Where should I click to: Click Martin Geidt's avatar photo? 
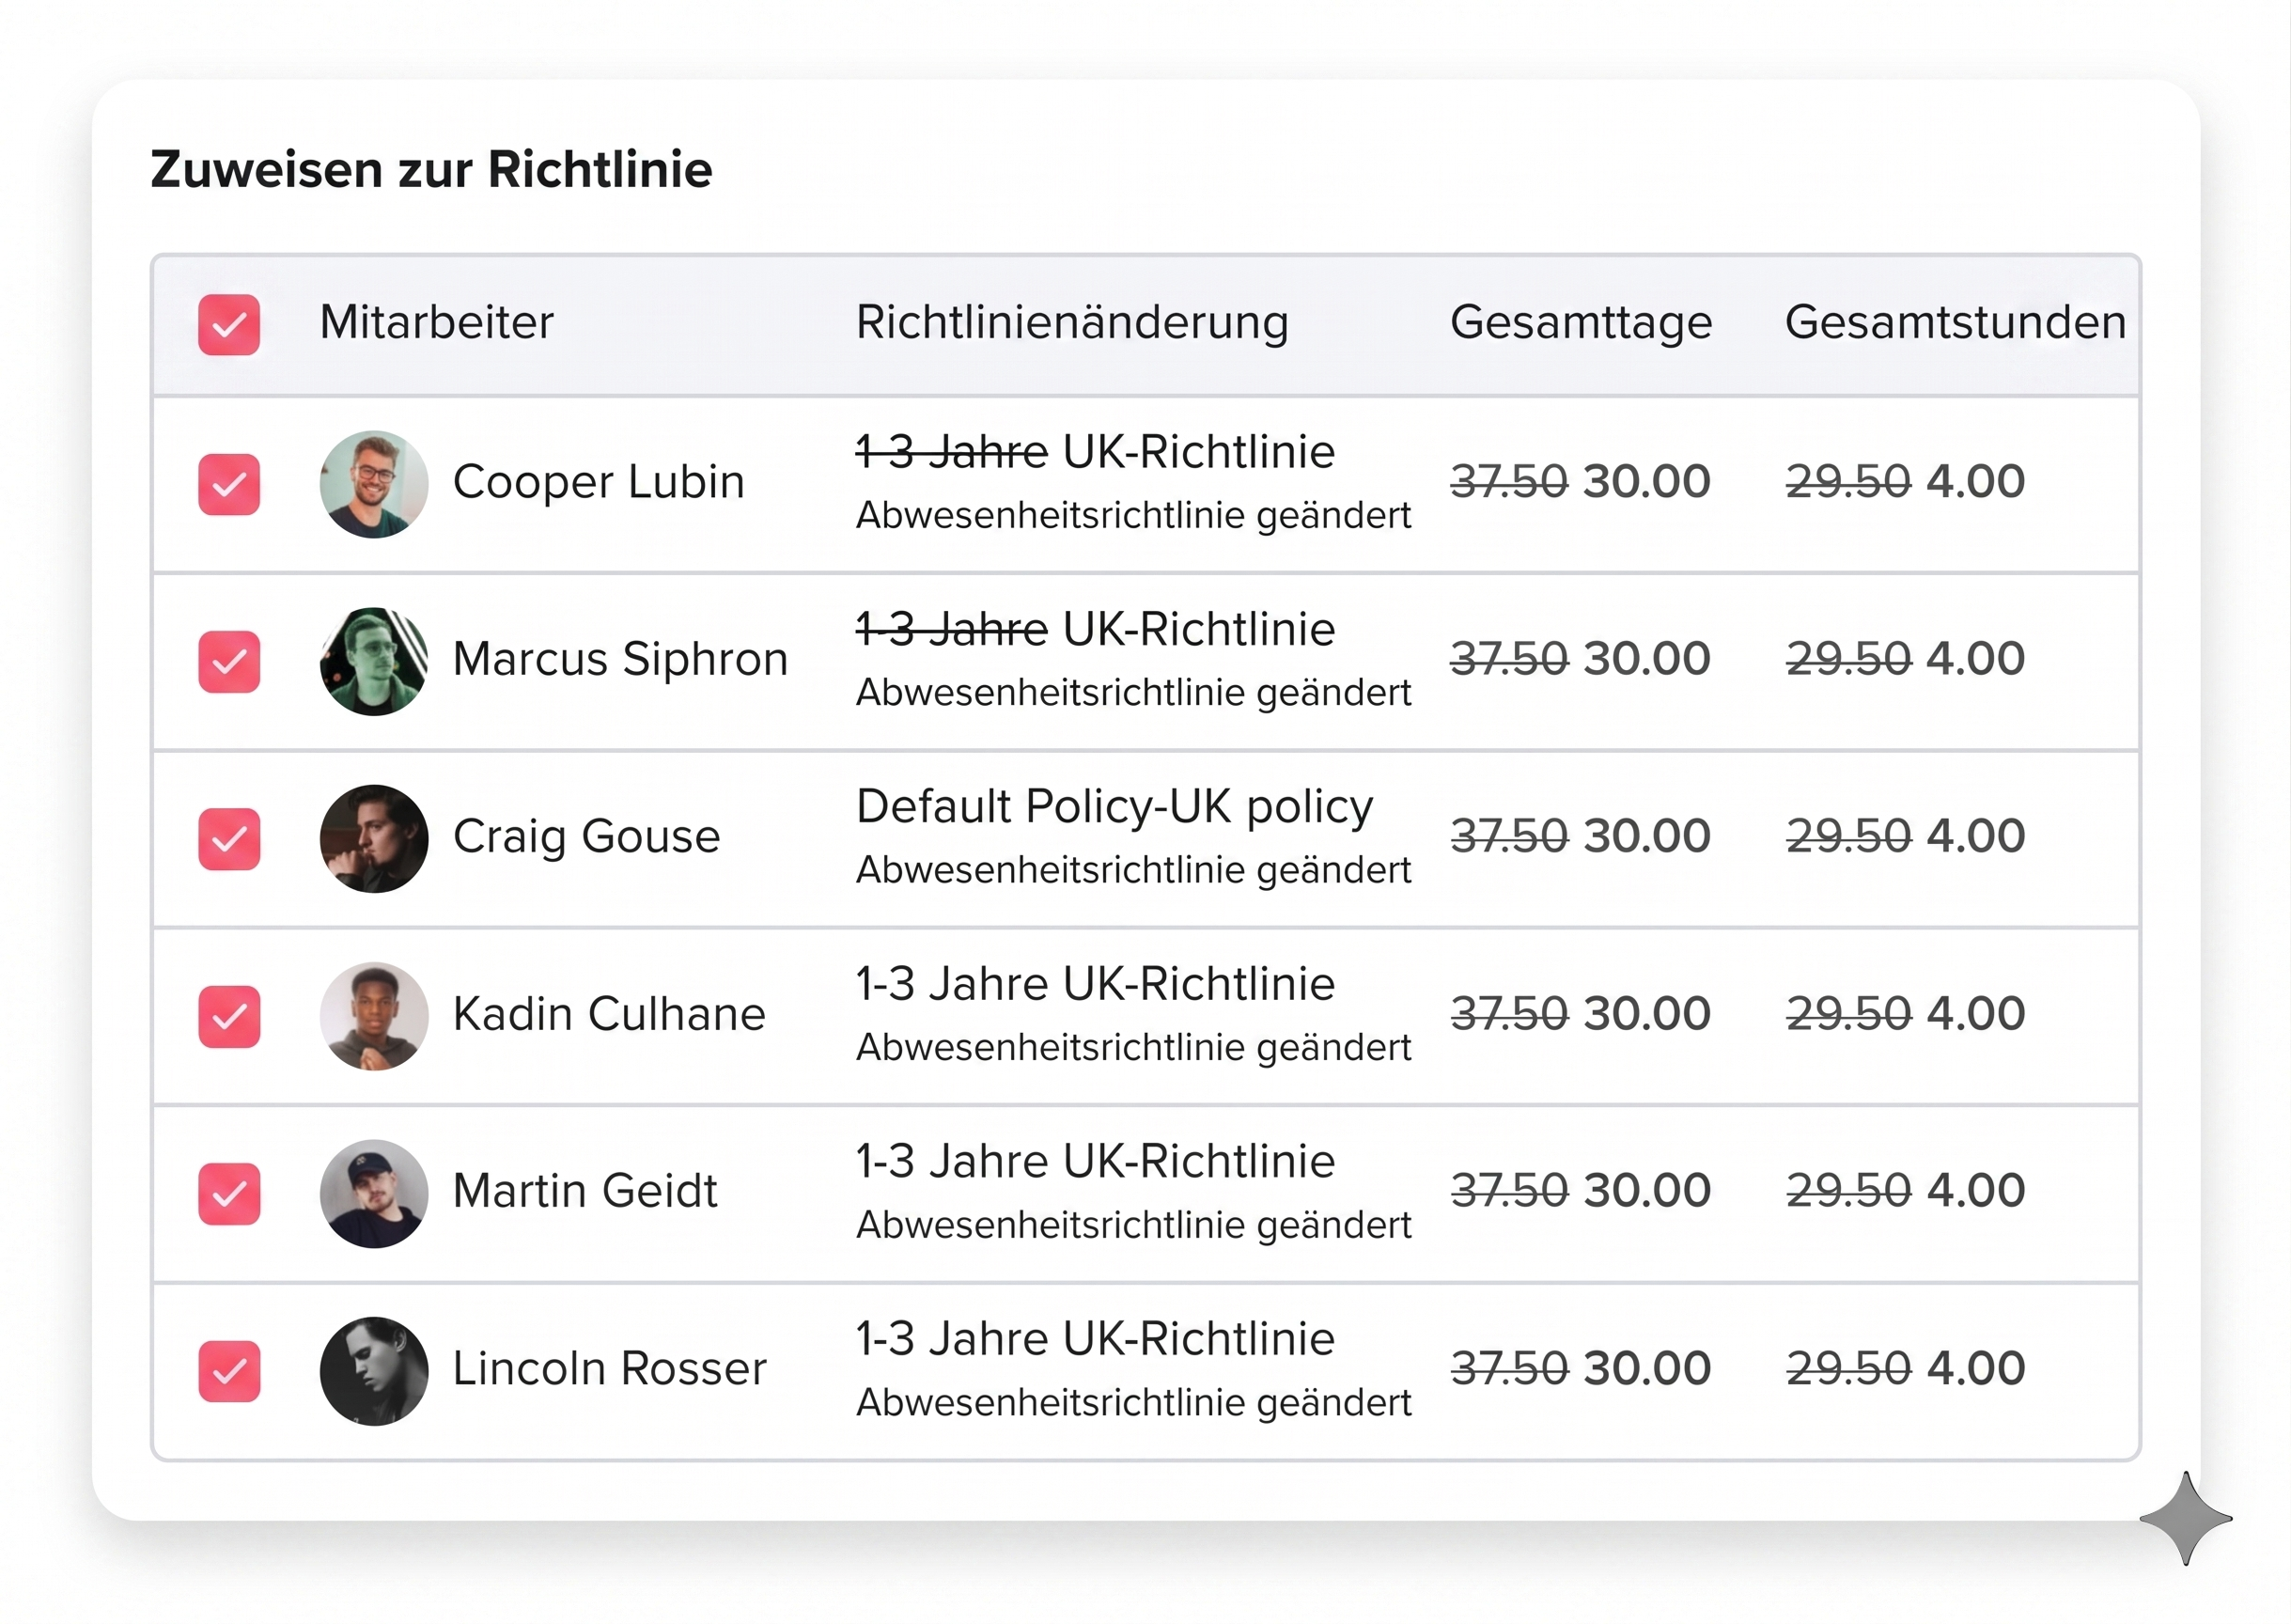[374, 1193]
